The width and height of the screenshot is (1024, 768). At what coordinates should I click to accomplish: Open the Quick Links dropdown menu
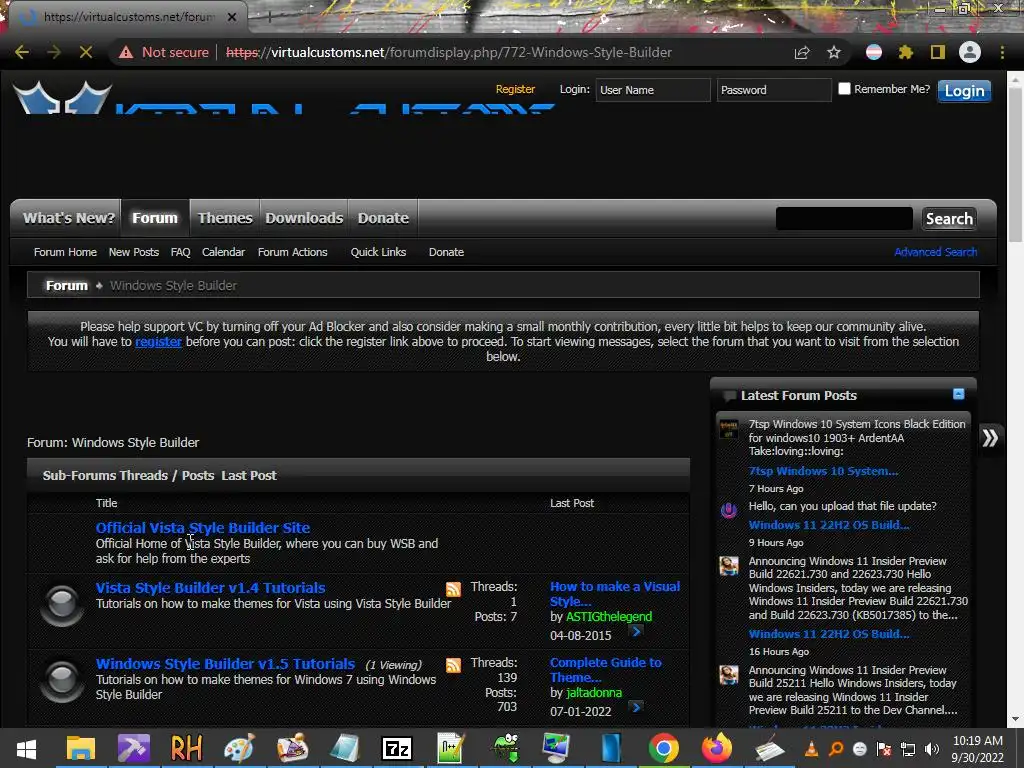378,252
